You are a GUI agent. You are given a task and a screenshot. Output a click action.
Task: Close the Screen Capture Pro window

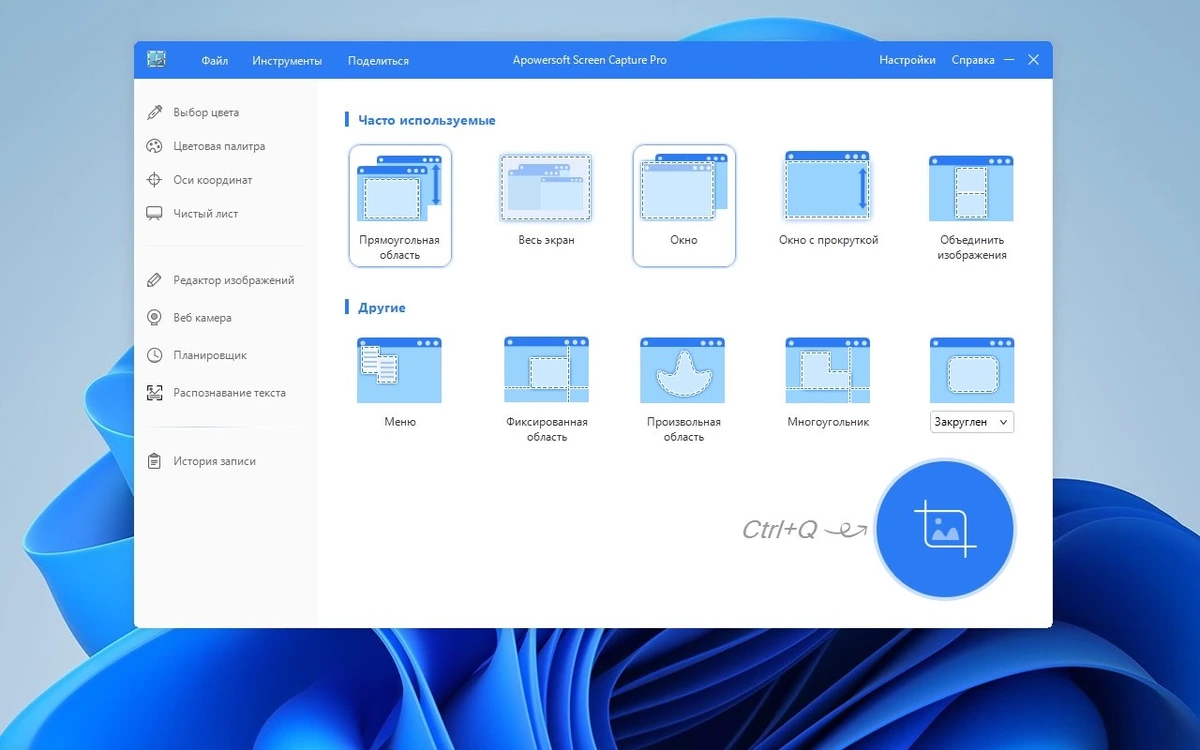click(x=1034, y=60)
